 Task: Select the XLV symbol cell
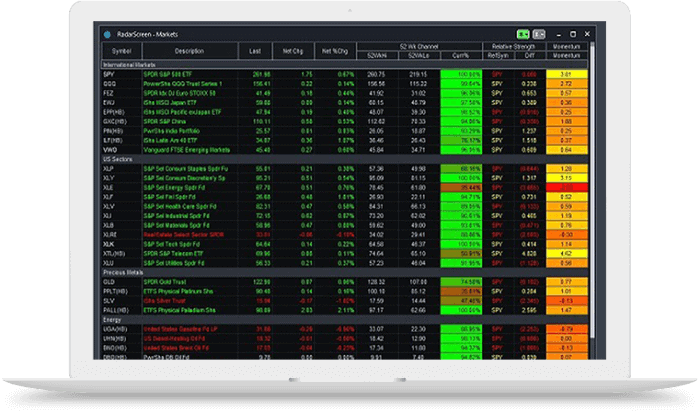point(121,206)
